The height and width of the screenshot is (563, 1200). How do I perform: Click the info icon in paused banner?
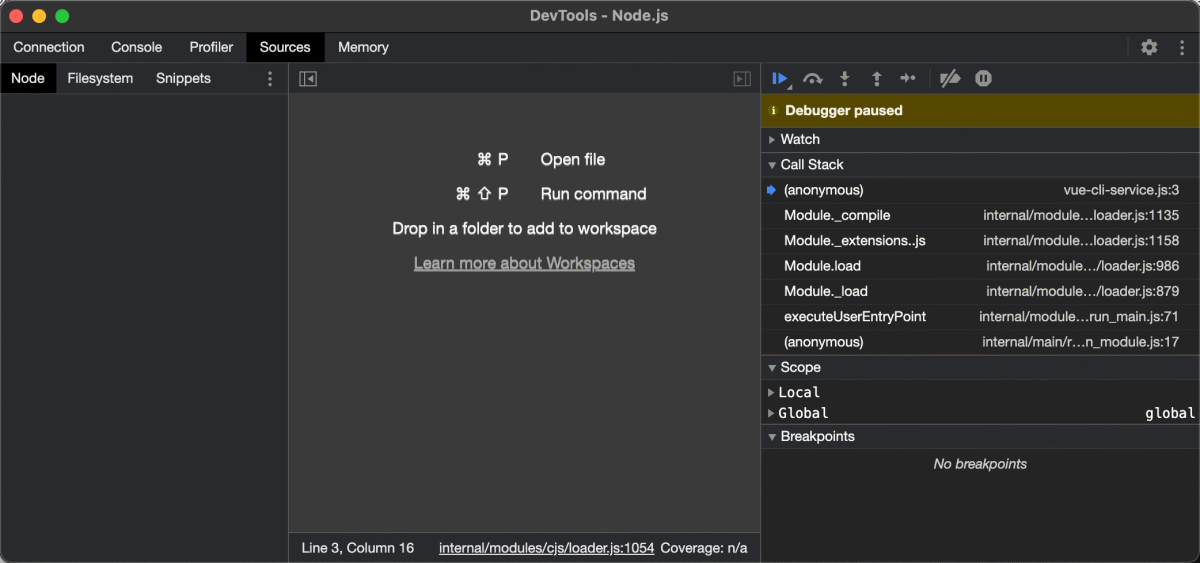tap(773, 111)
